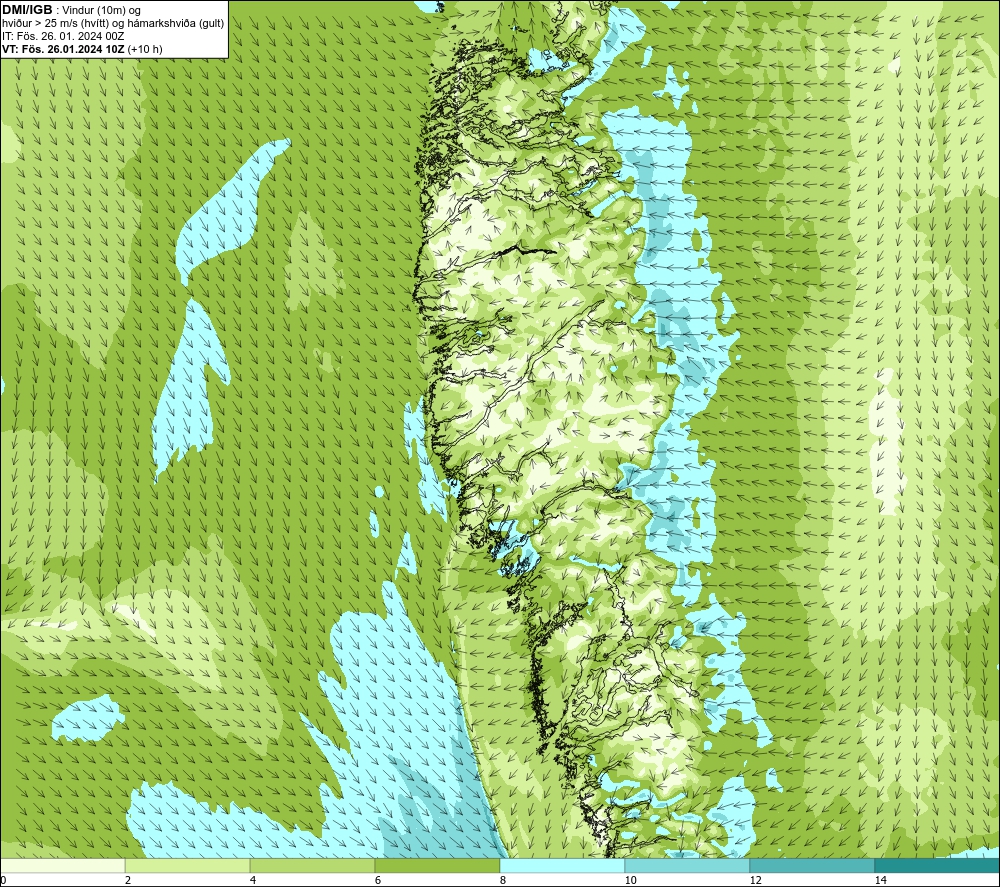Select the 0–2 m/s pale yellow legend swatch
The width and height of the screenshot is (1000, 887).
(x=62, y=866)
